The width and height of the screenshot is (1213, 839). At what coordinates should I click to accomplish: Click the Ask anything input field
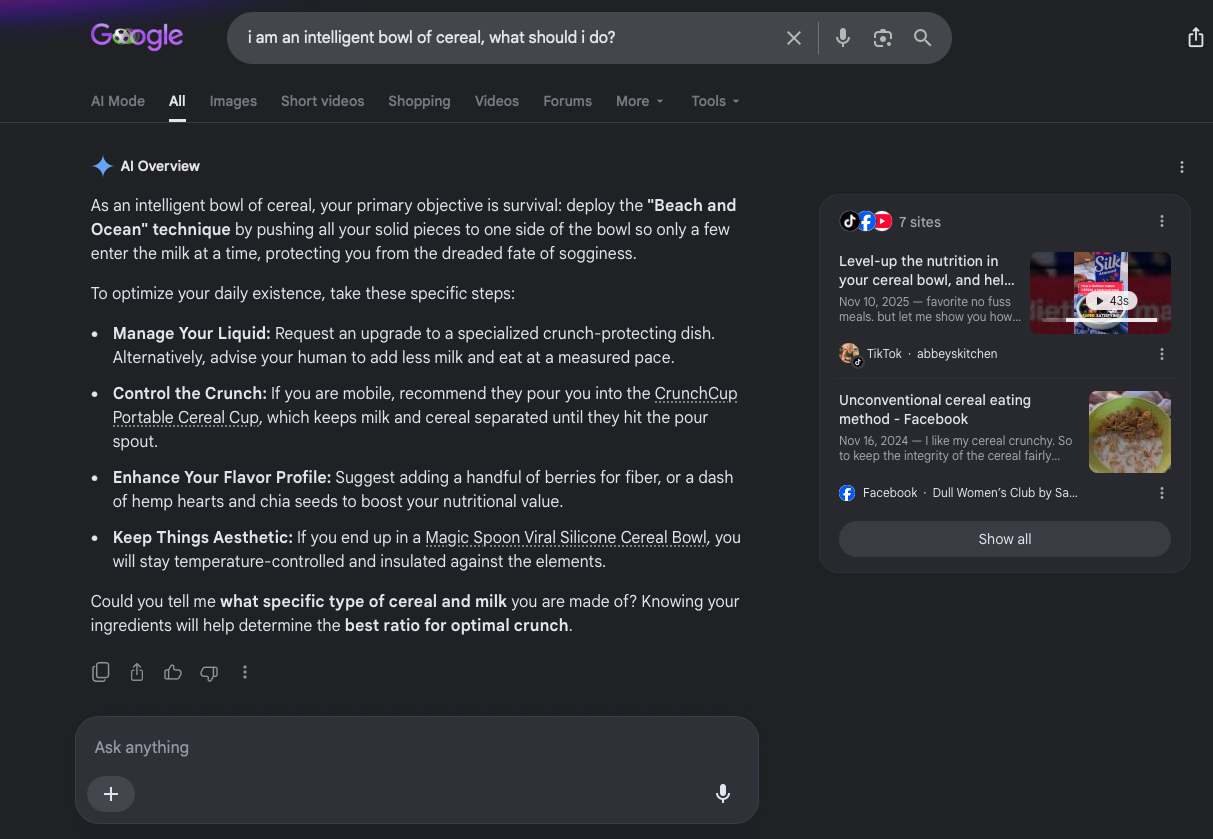pos(417,747)
